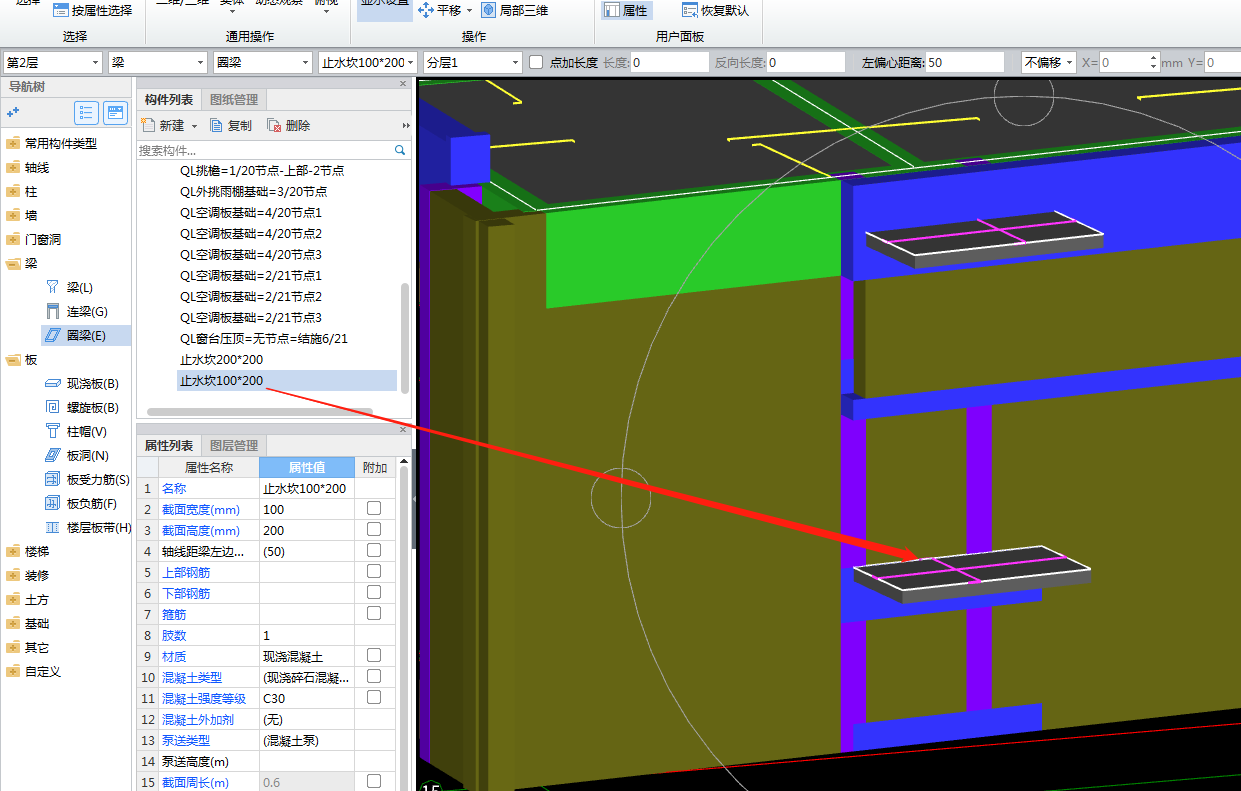Tick 附加 checkbox for 轴线距梁左边 row
Viewport: 1241px width, 791px height.
point(374,550)
